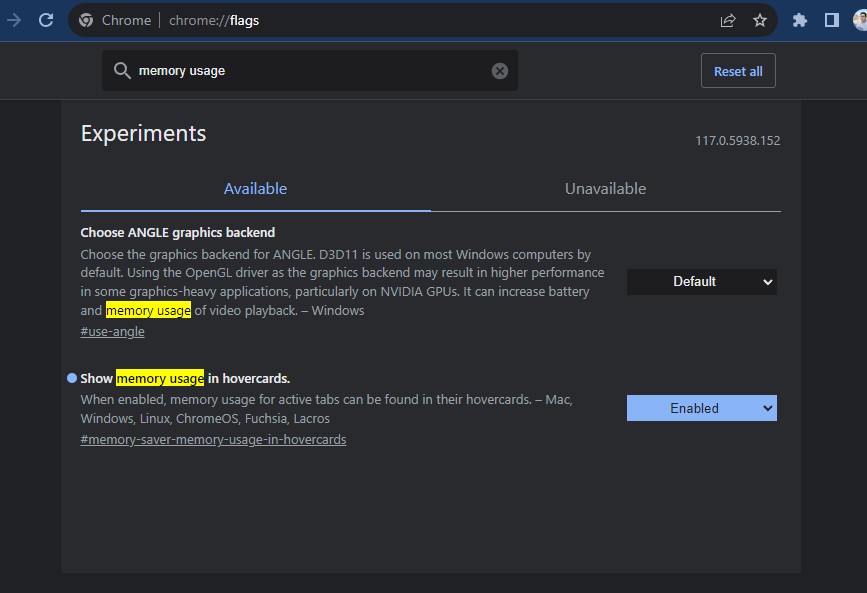Switch to the Unavailable tab
Viewport: 867px width, 593px height.
(x=605, y=189)
